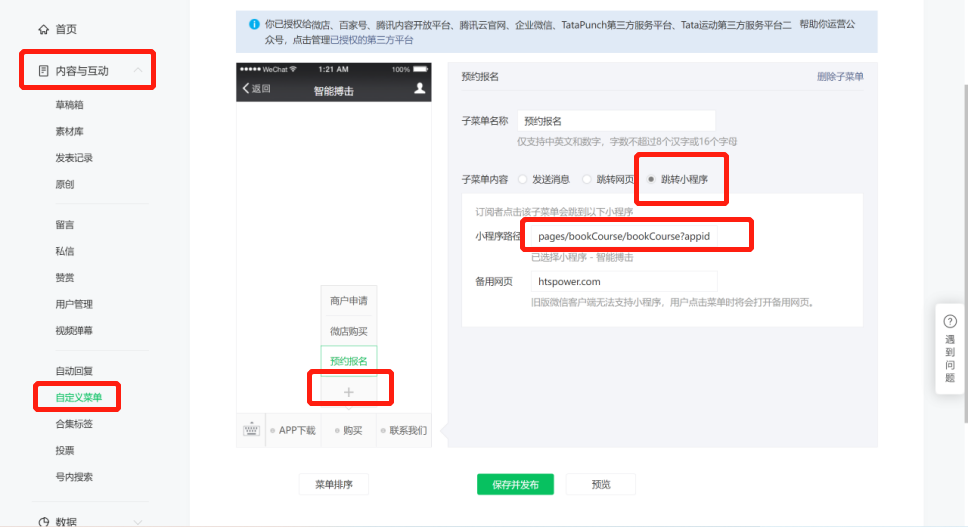Click the 删除子菜单 link
Screen dimensions: 968x527
(840, 77)
